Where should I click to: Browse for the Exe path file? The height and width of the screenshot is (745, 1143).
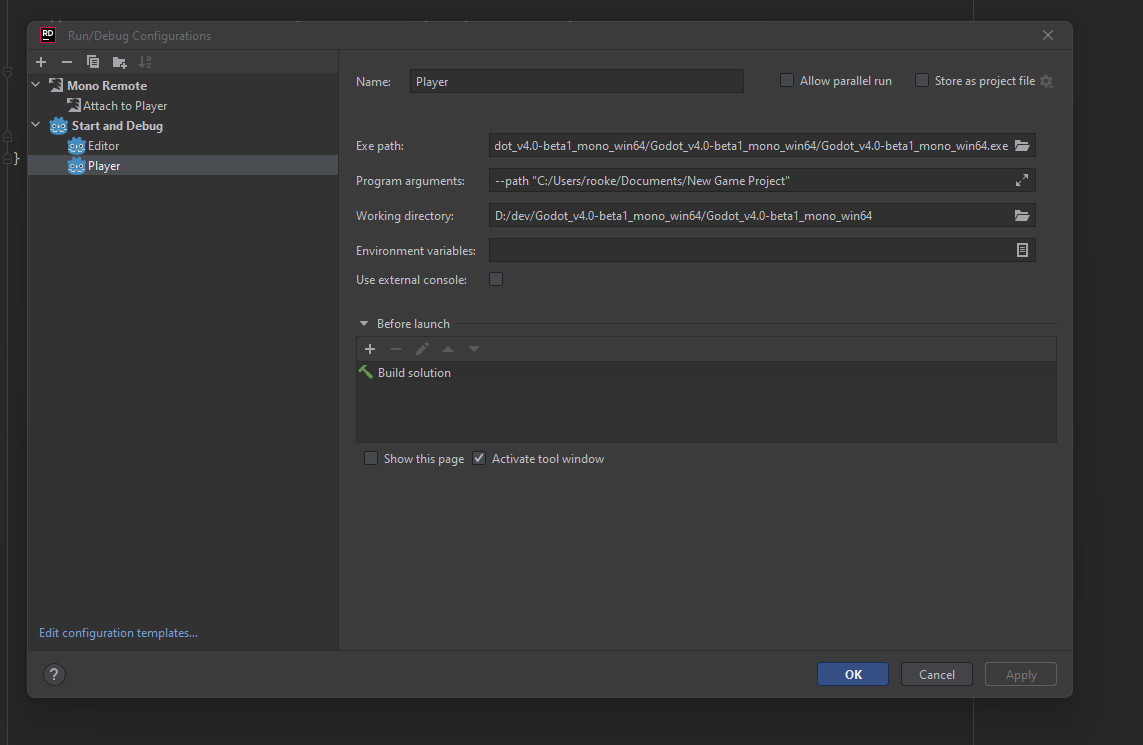coord(1022,145)
